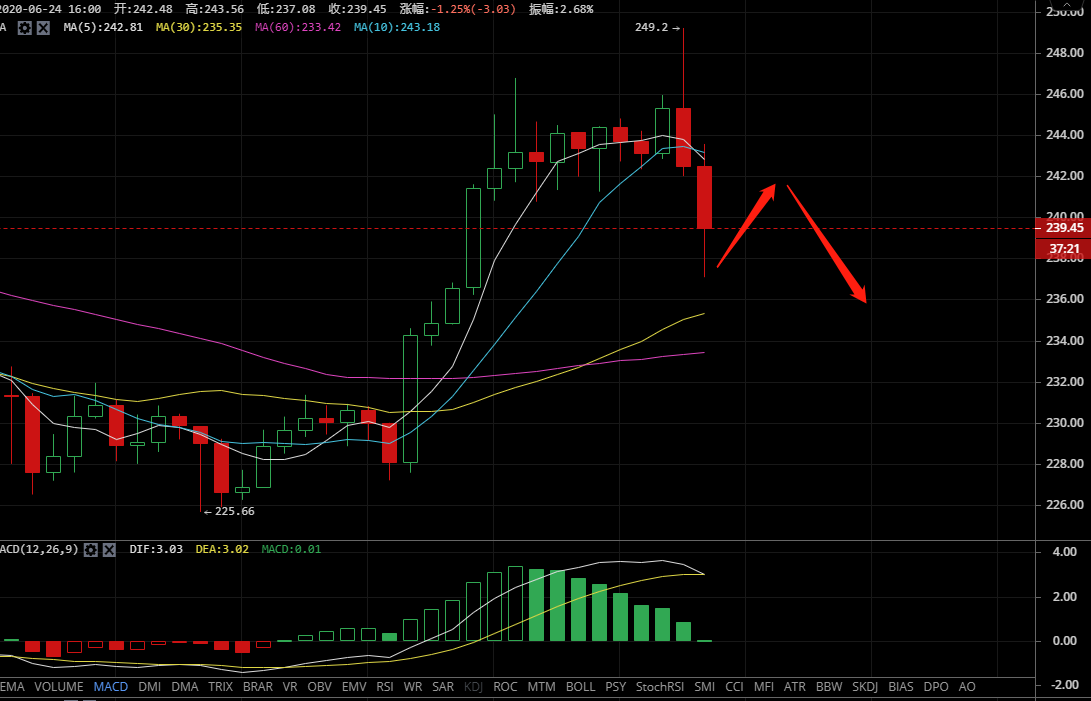
Task: Click the 225.66 low price marker
Action: tap(229, 511)
